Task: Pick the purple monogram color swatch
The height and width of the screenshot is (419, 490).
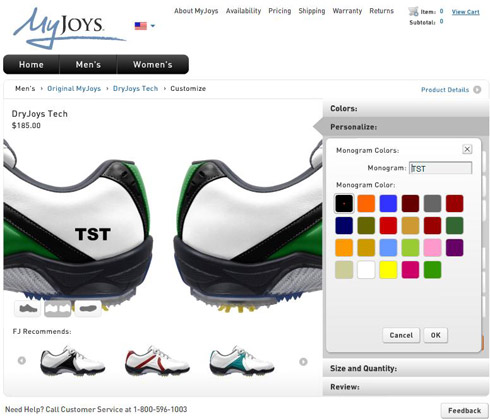Action: pos(454,248)
